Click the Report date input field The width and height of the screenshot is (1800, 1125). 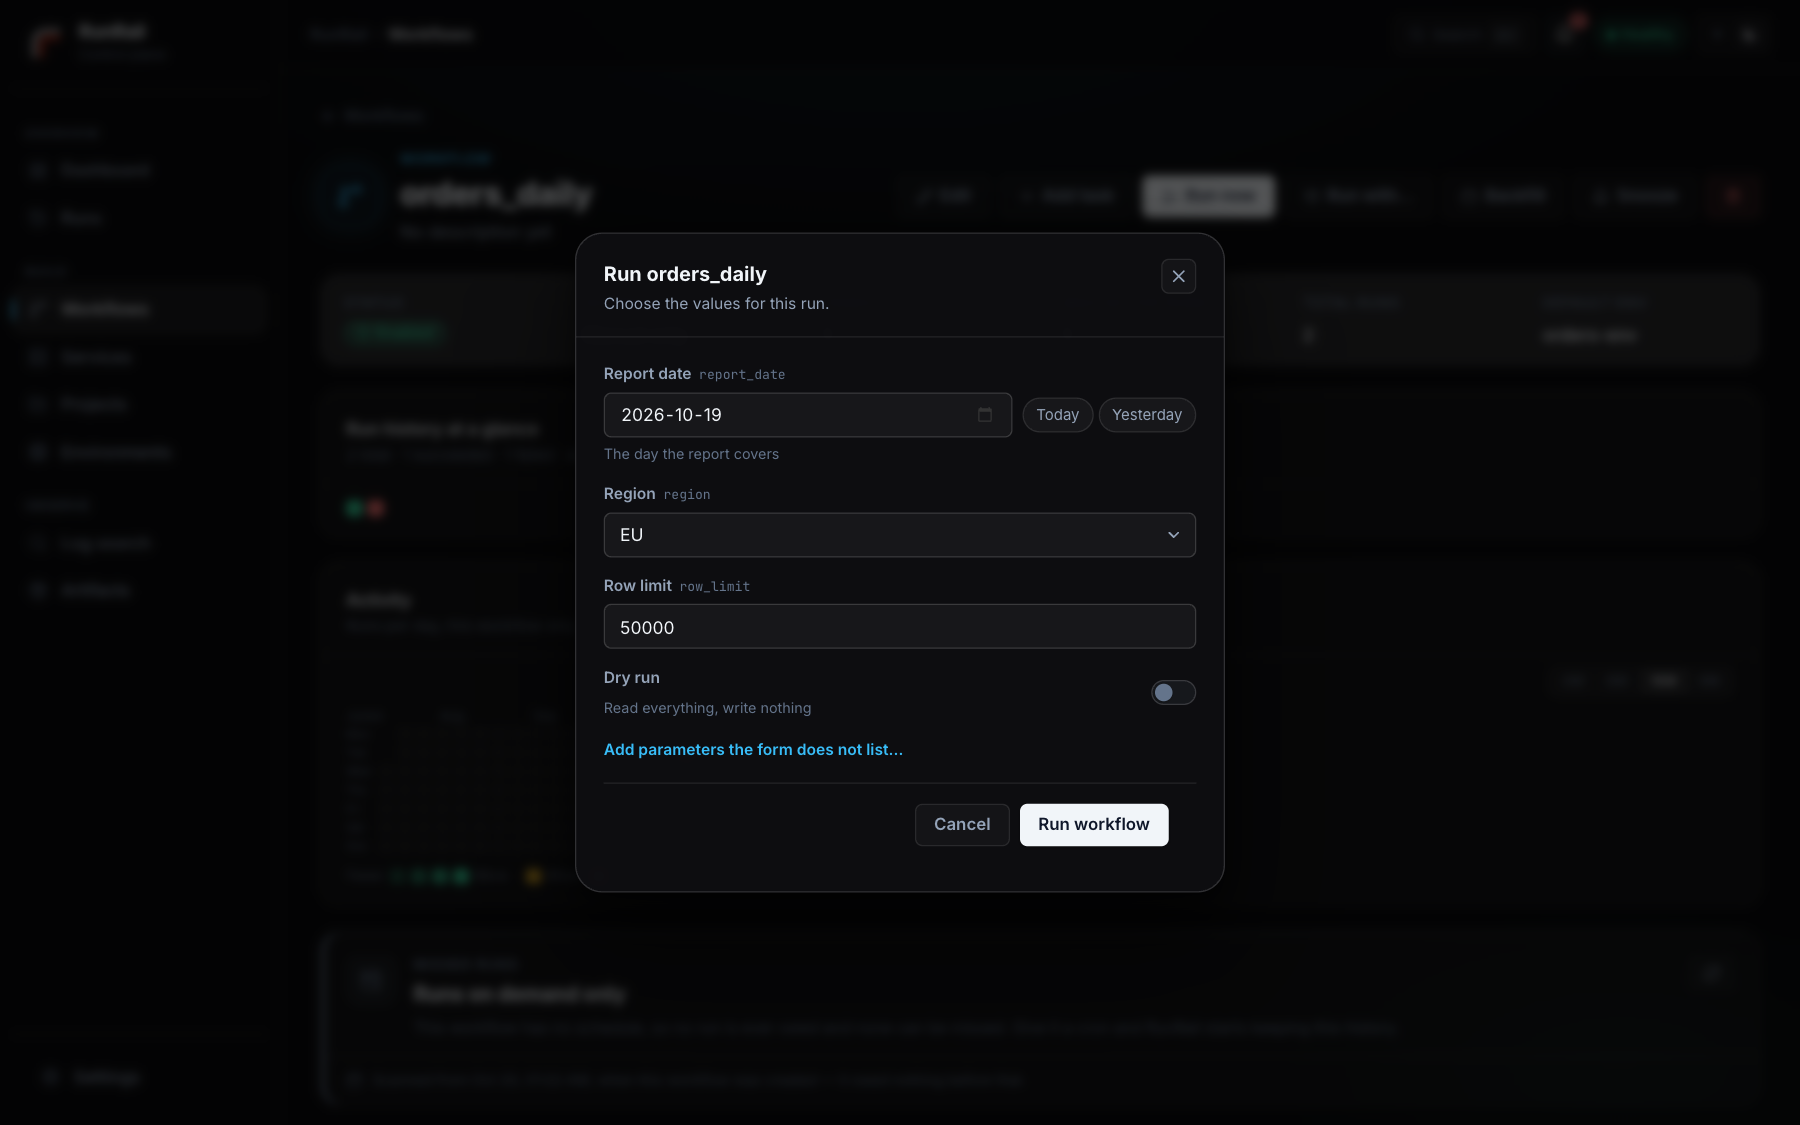807,415
